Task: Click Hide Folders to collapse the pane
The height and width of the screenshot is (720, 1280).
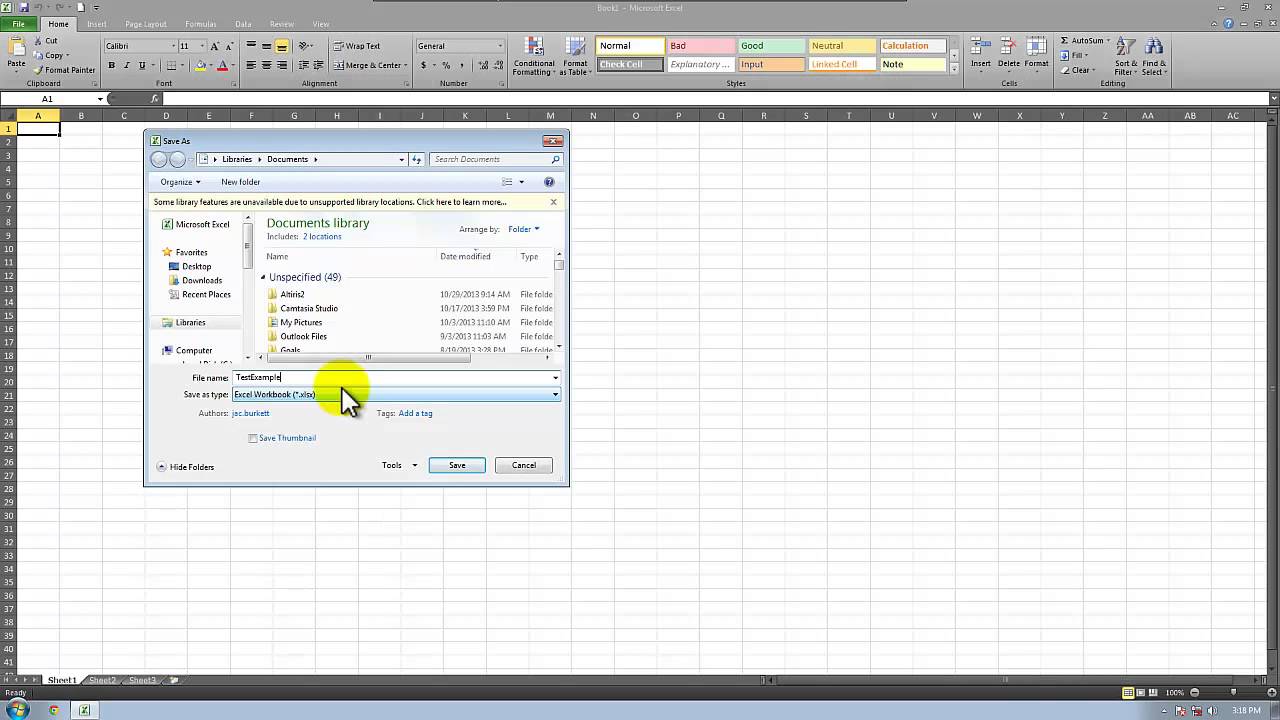Action: pyautogui.click(x=185, y=467)
